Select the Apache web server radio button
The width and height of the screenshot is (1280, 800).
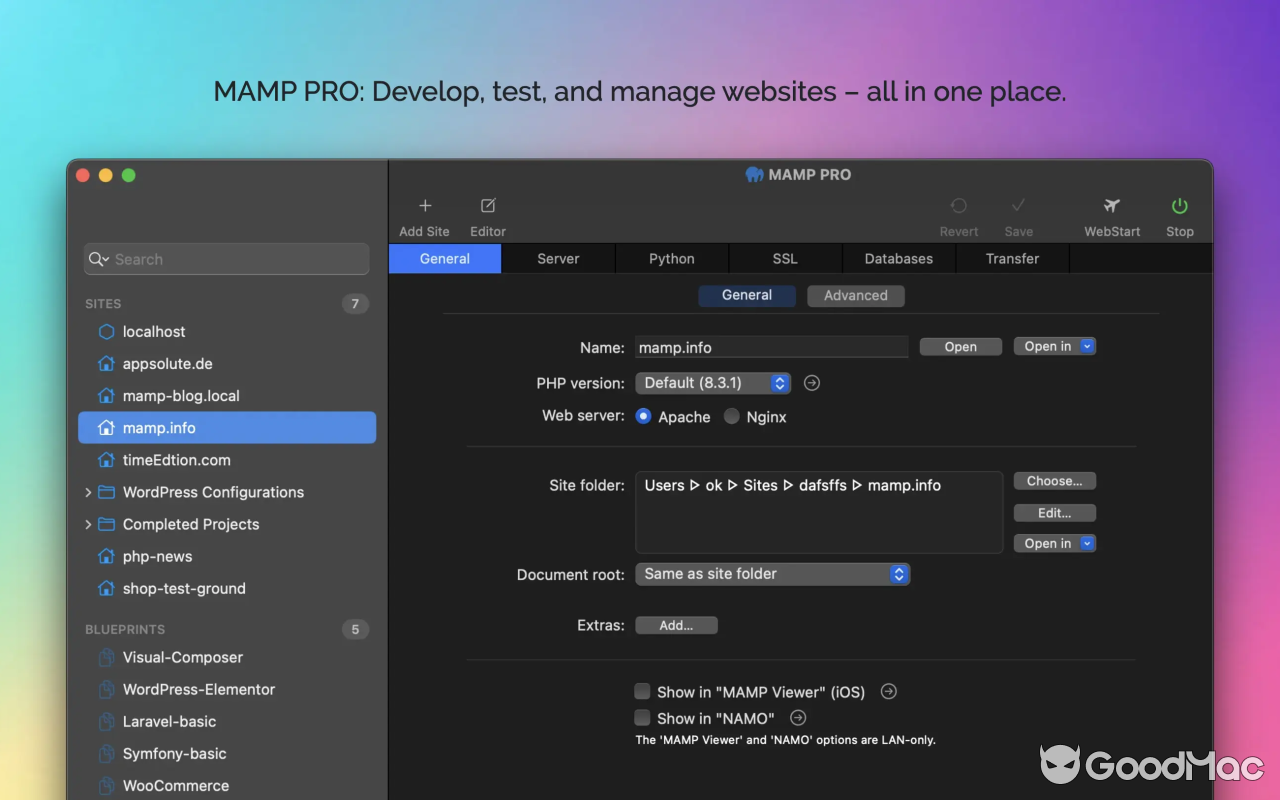pos(643,416)
